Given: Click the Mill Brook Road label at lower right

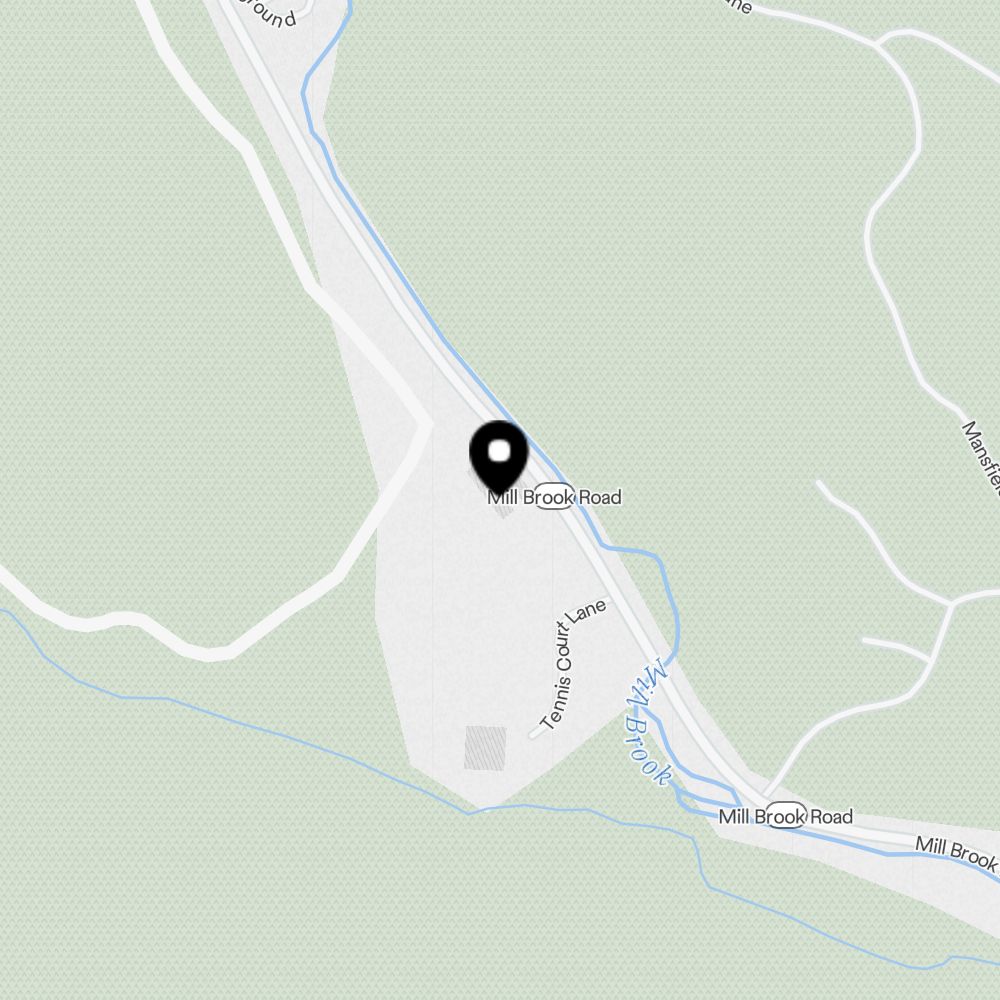Looking at the screenshot, I should click(786, 816).
